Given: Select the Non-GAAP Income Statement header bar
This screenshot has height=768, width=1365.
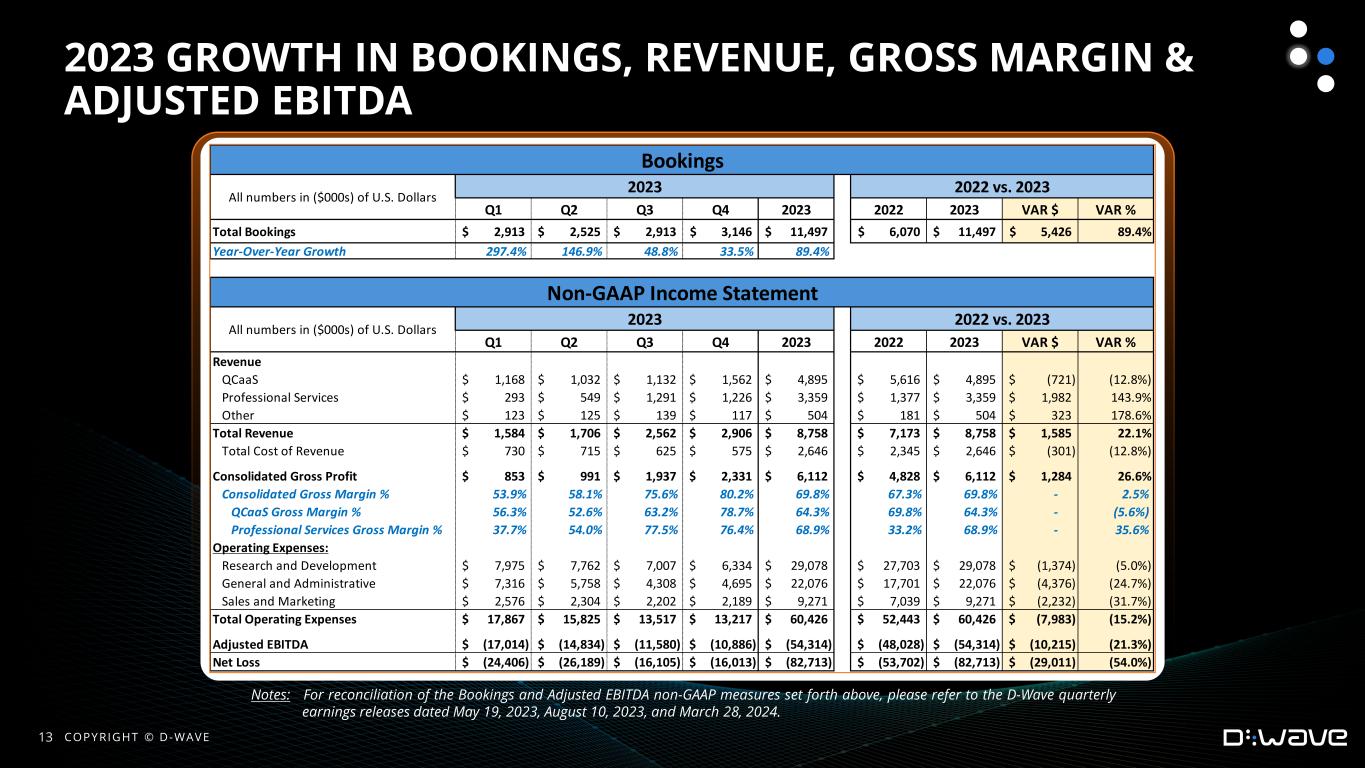Looking at the screenshot, I should tap(681, 293).
